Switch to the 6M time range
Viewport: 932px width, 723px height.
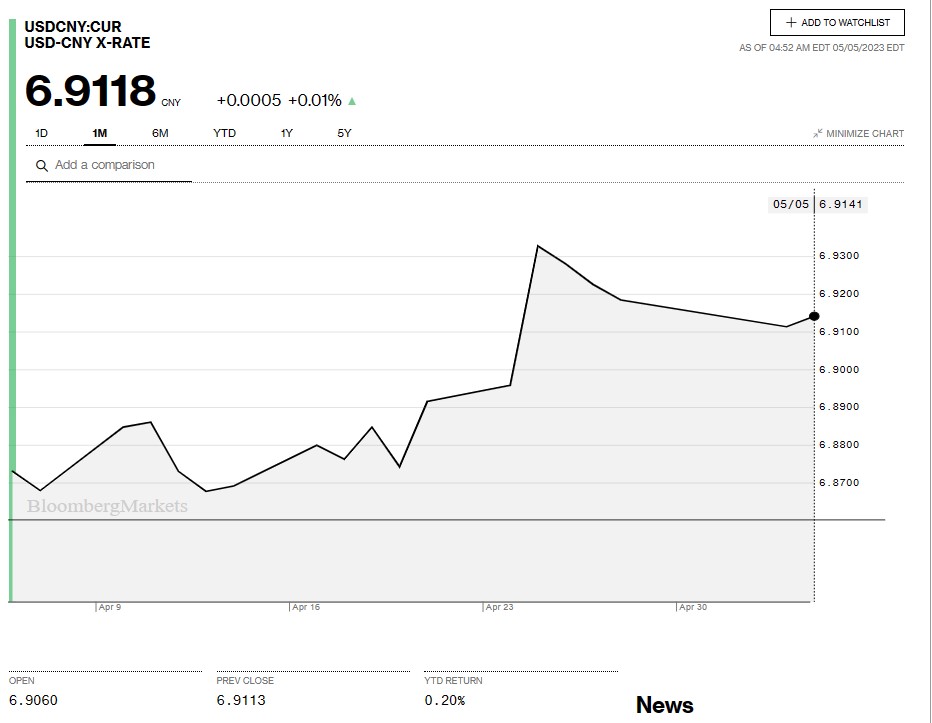(160, 133)
